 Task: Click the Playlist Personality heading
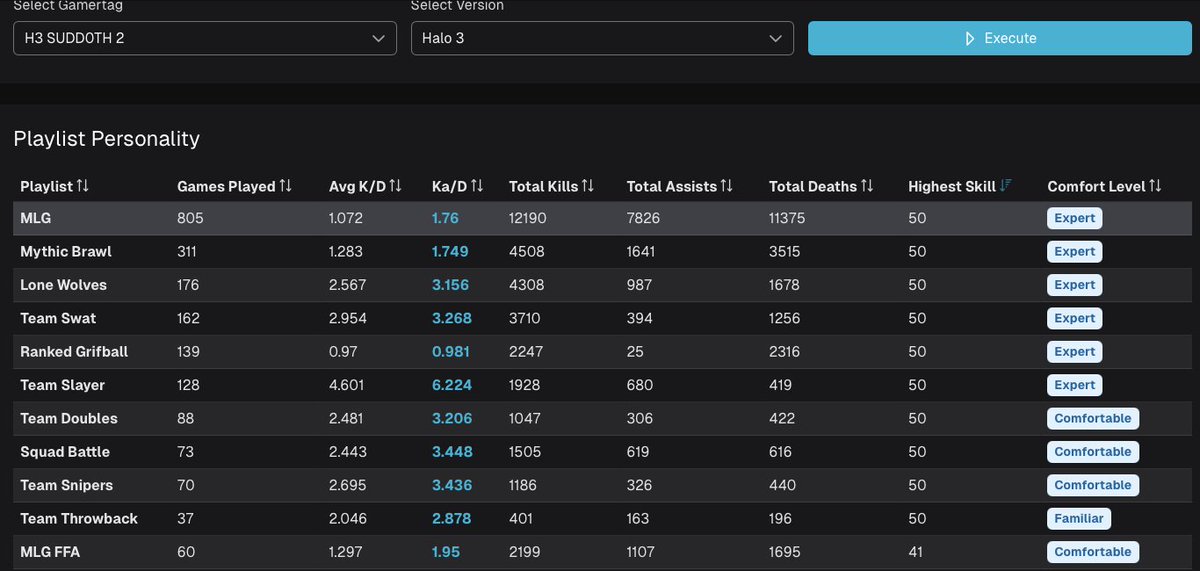107,139
